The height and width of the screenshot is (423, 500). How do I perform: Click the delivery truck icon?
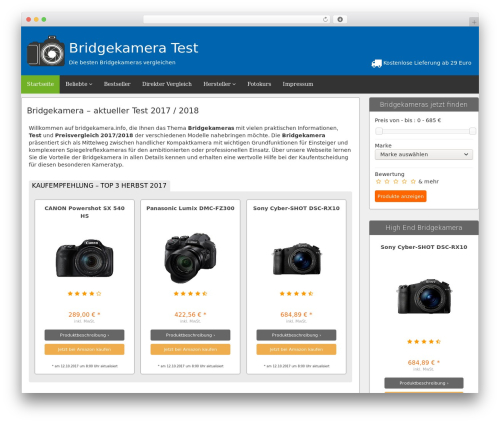[376, 63]
